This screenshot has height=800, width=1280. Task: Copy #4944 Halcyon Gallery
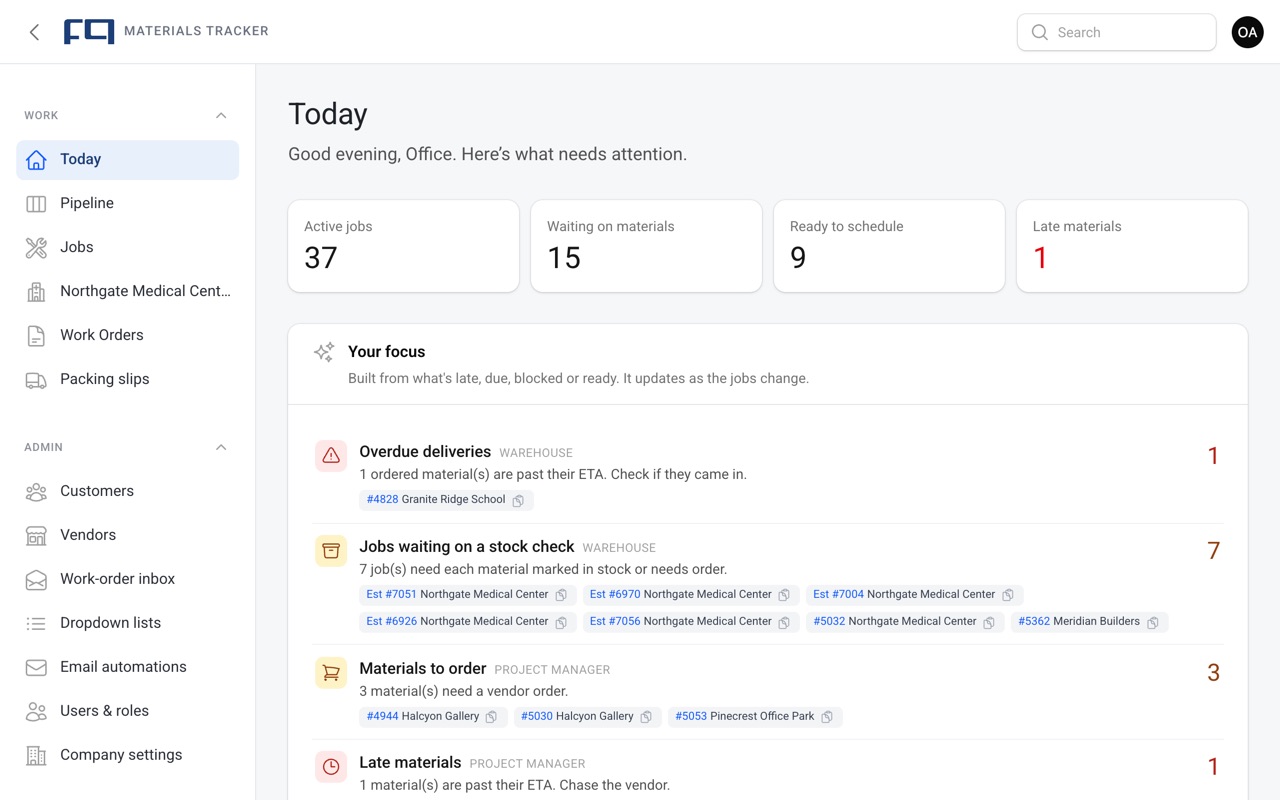pyautogui.click(x=491, y=718)
